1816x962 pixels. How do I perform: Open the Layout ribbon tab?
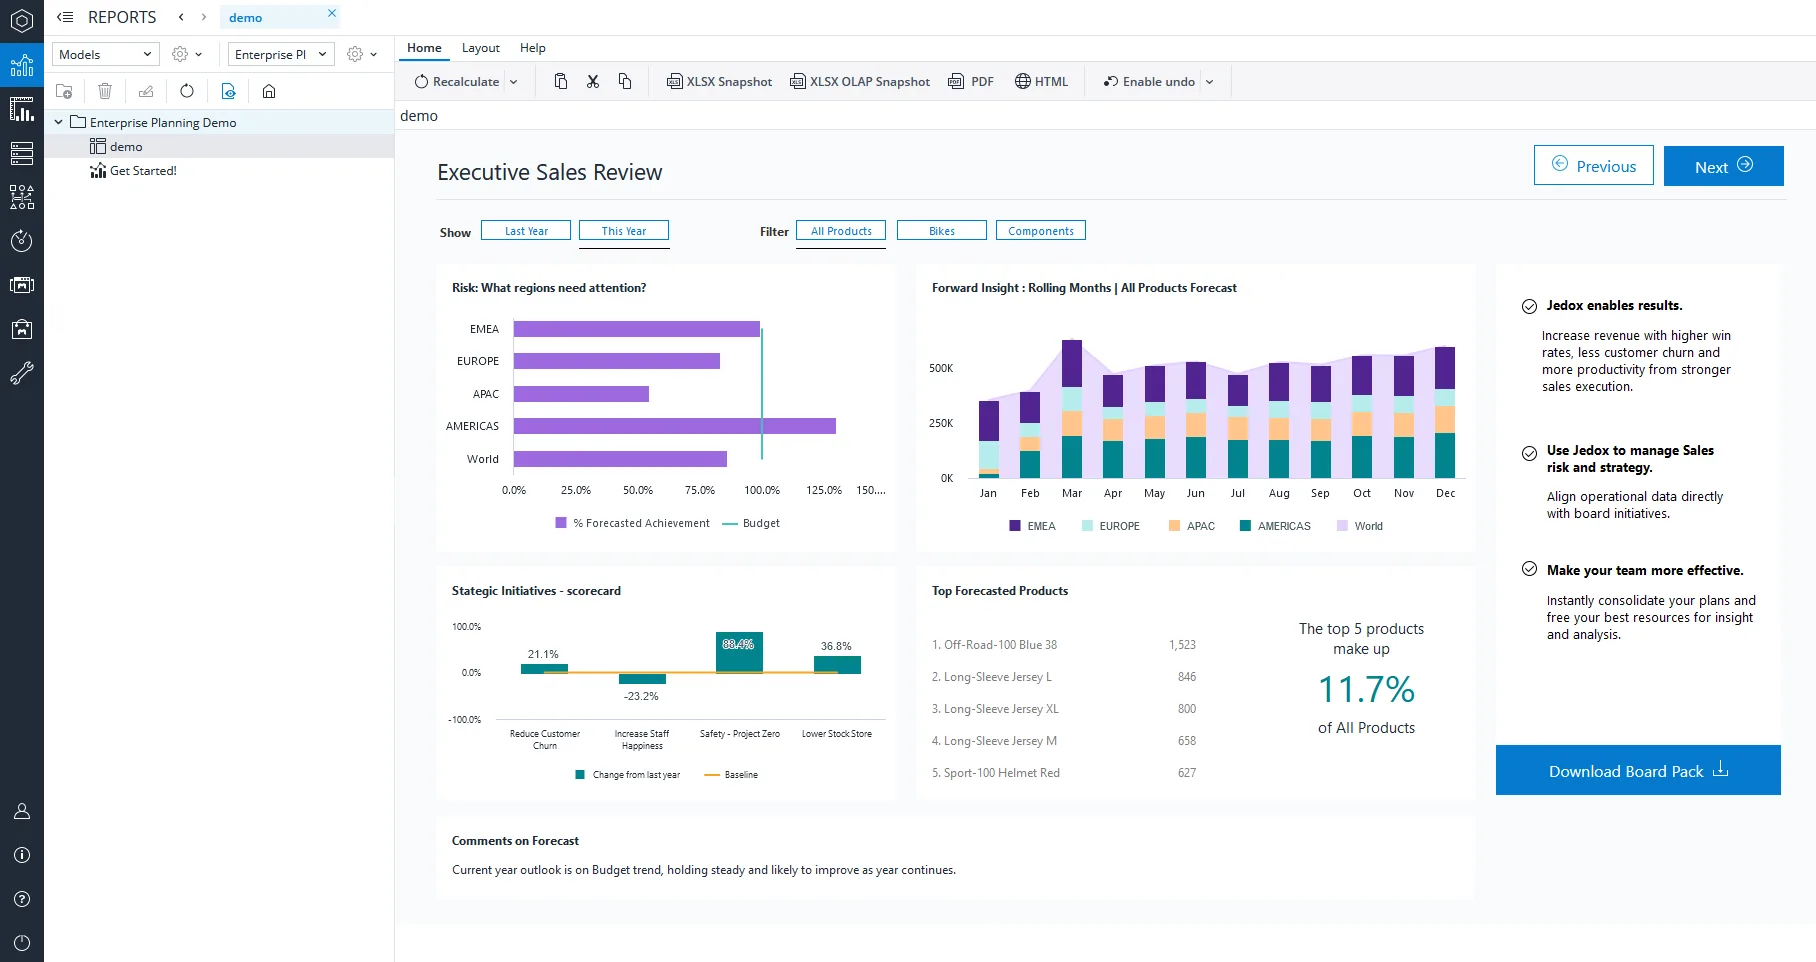pos(480,48)
